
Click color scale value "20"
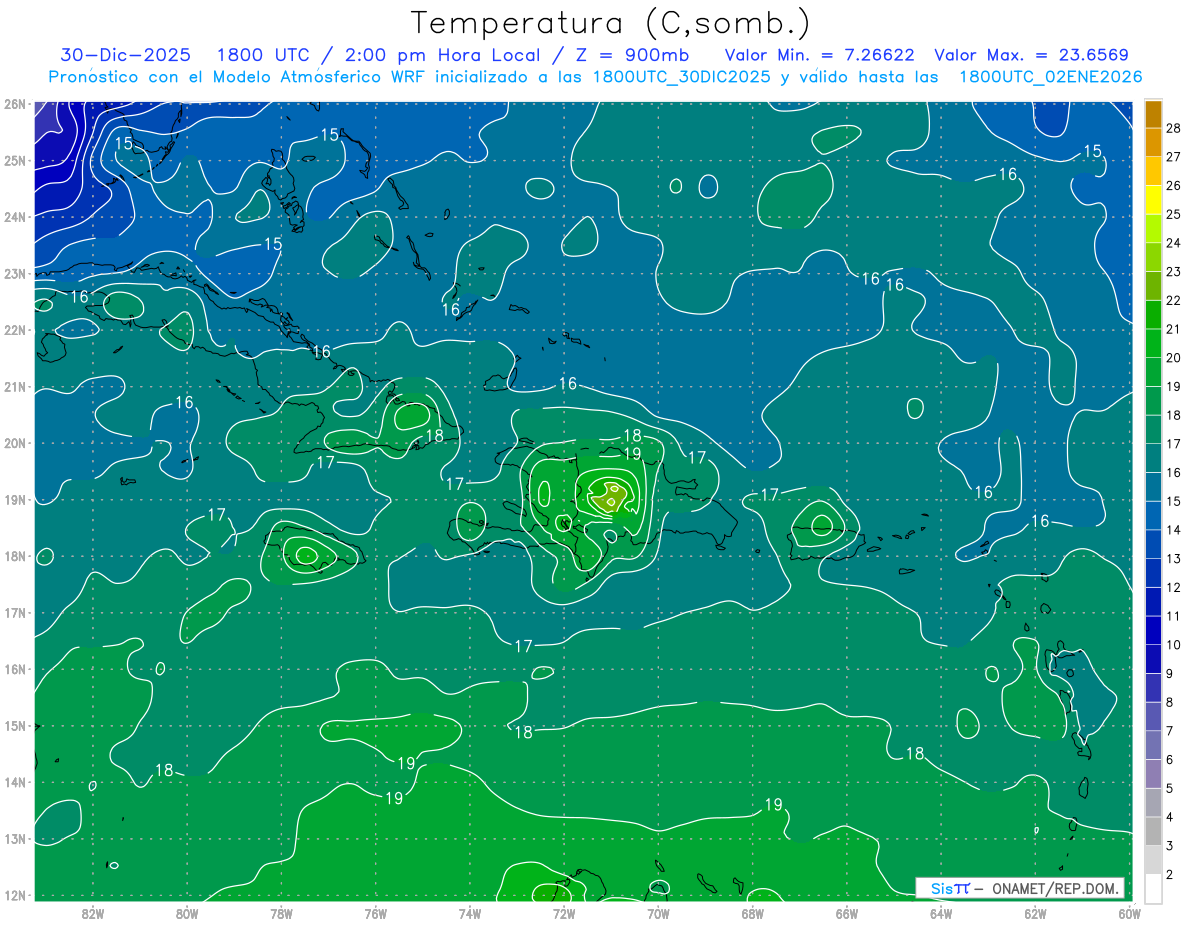coord(1174,358)
